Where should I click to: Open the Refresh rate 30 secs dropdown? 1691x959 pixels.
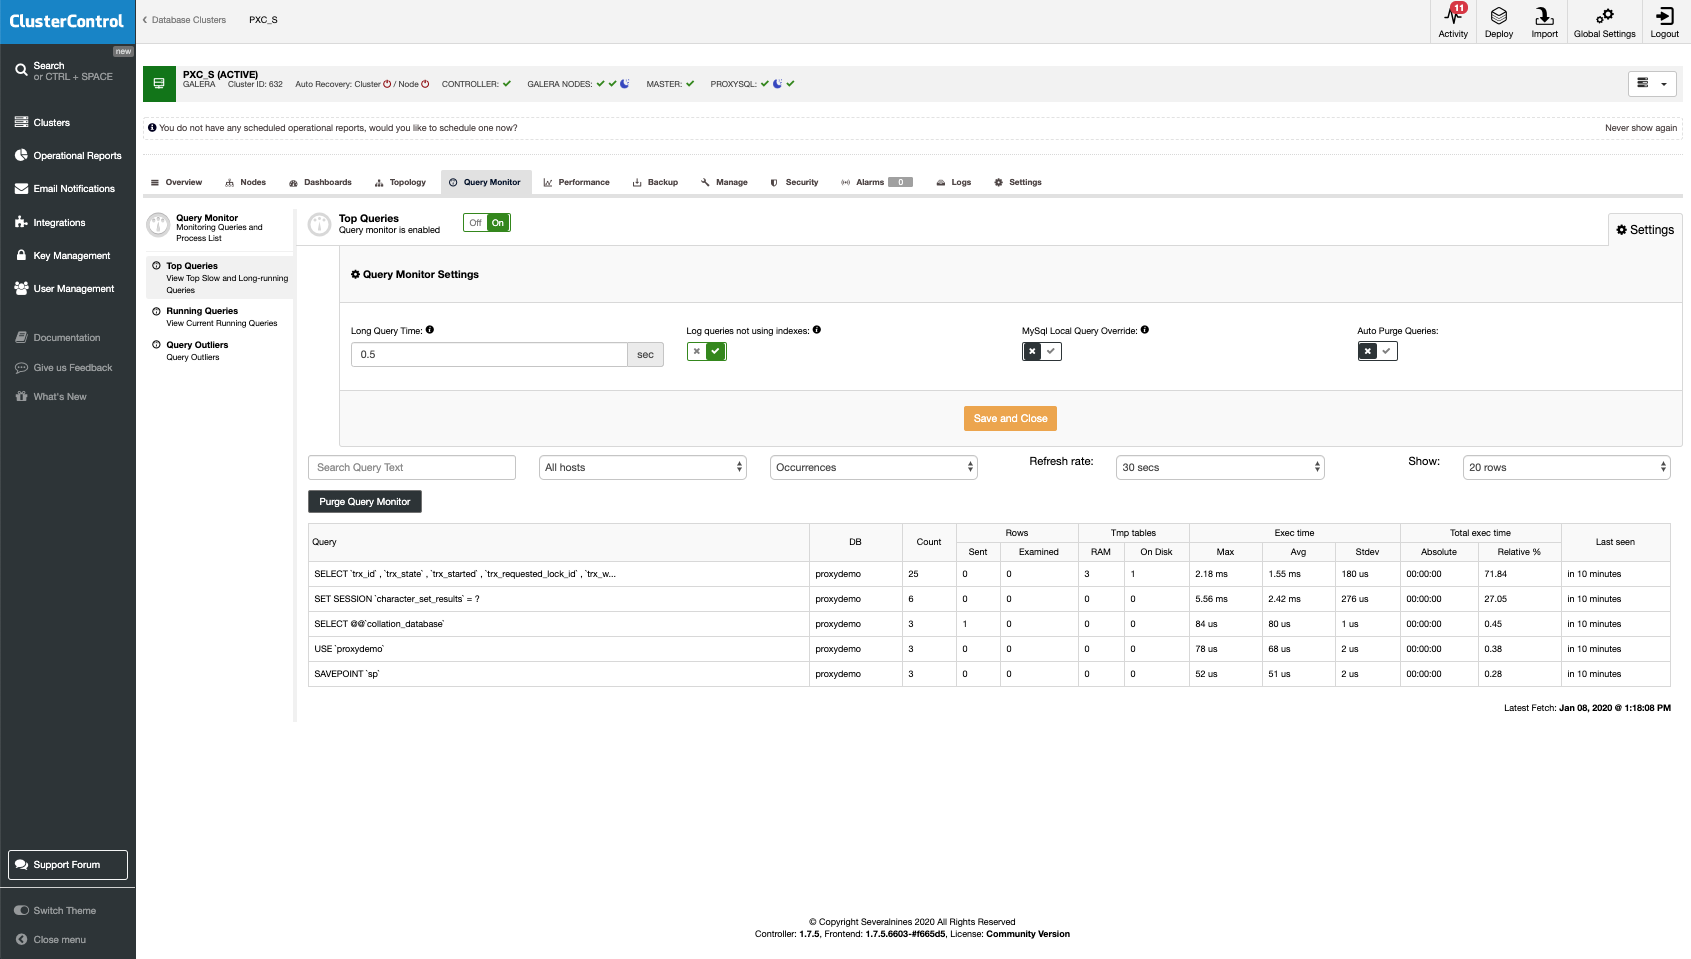click(x=1220, y=467)
